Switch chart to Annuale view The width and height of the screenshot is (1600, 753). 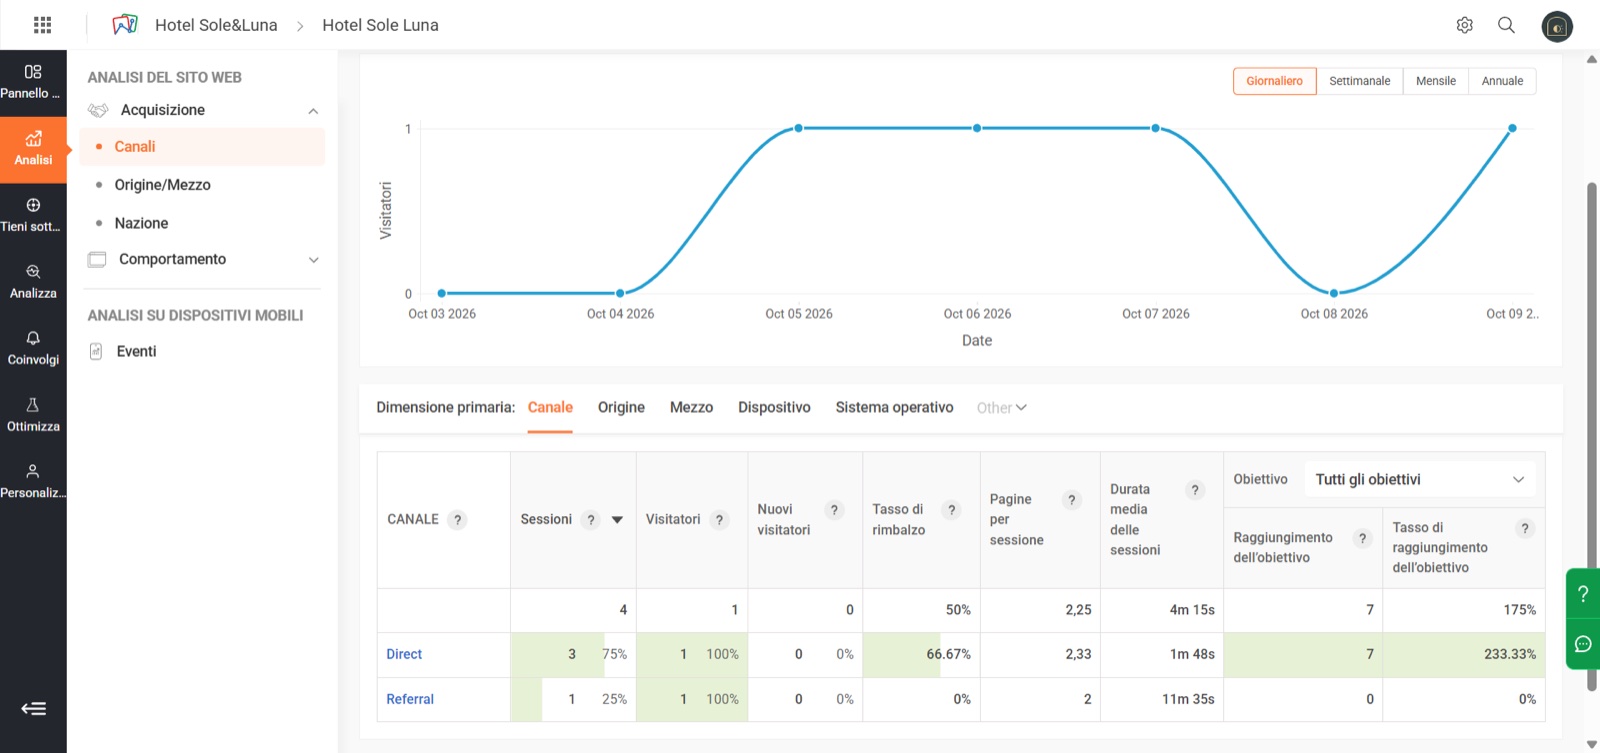1502,81
